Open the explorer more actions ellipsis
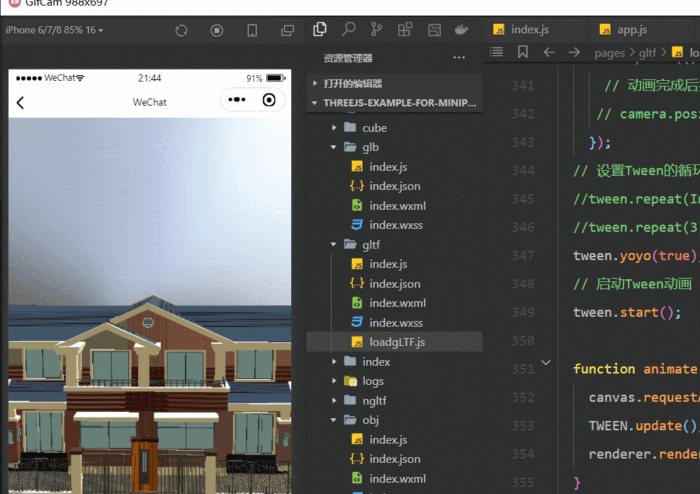 (459, 58)
